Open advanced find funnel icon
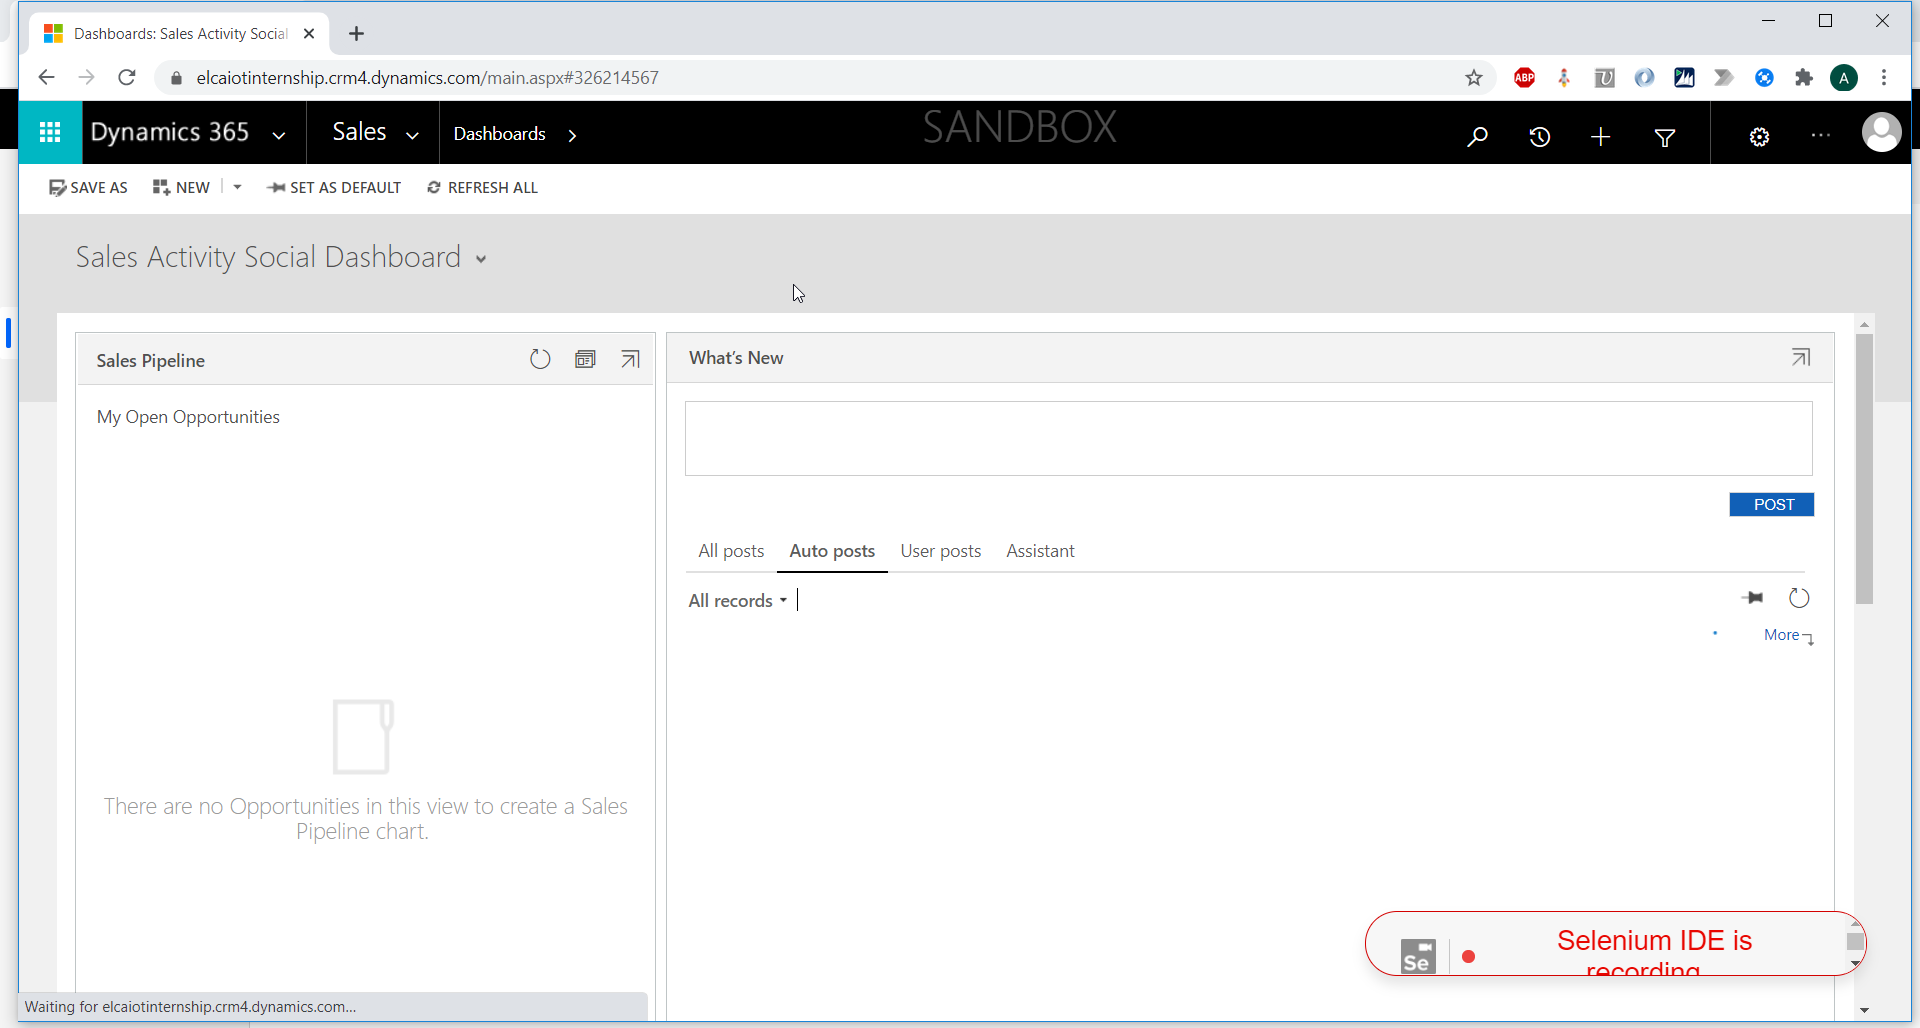 1664,137
